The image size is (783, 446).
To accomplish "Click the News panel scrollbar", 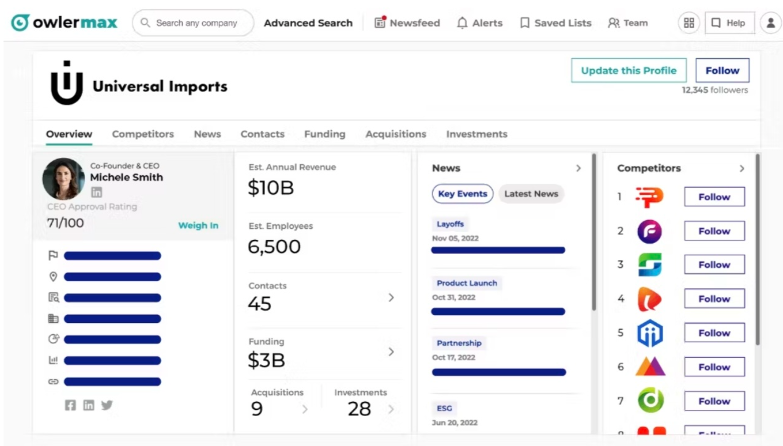I will [x=594, y=232].
